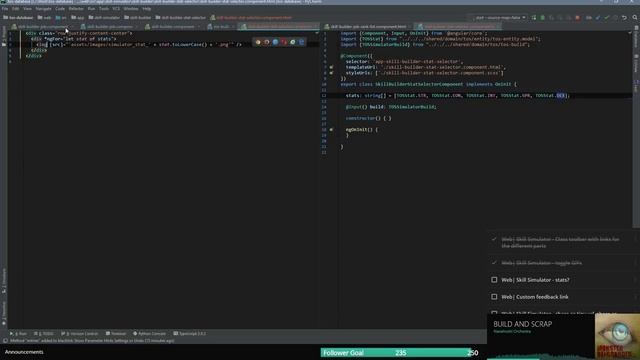Click the 'skill-simulator' breadcrumb folder
This screenshot has width=640, height=360.
(104, 18)
